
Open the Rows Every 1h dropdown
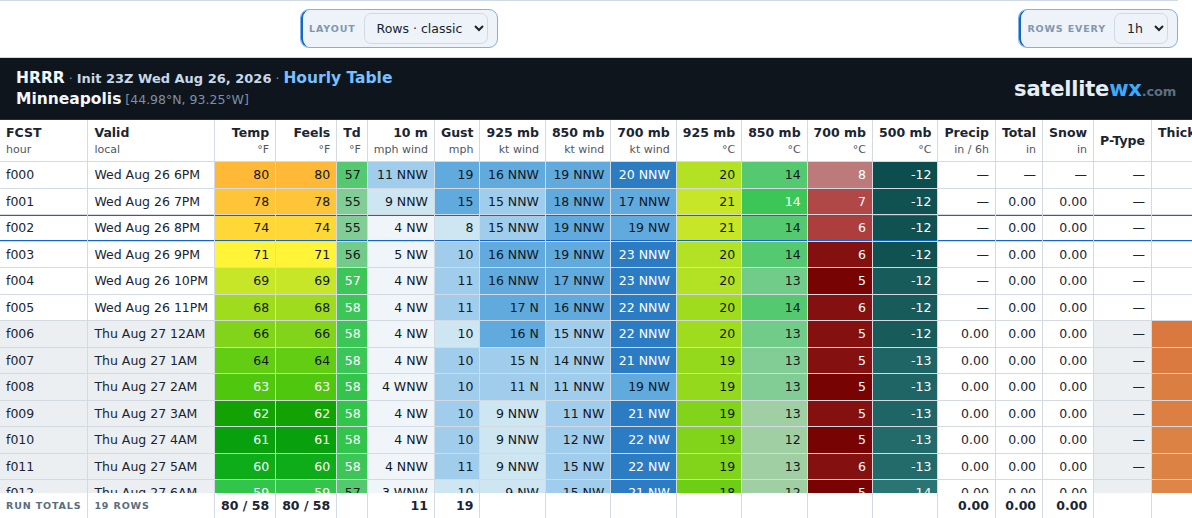[1140, 29]
